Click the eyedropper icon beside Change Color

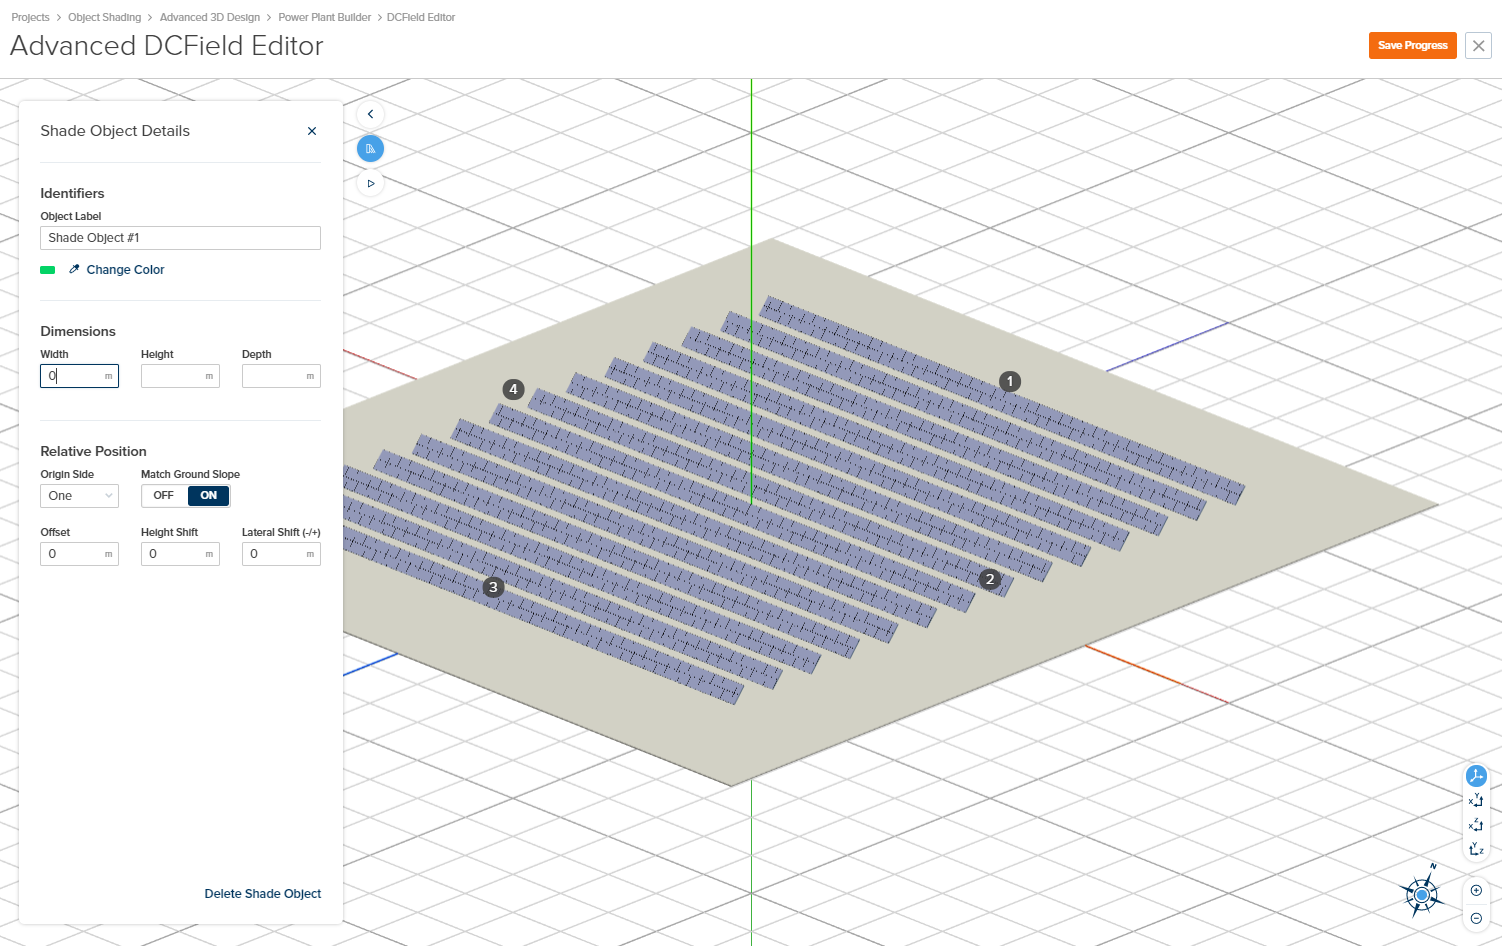[x=74, y=269]
